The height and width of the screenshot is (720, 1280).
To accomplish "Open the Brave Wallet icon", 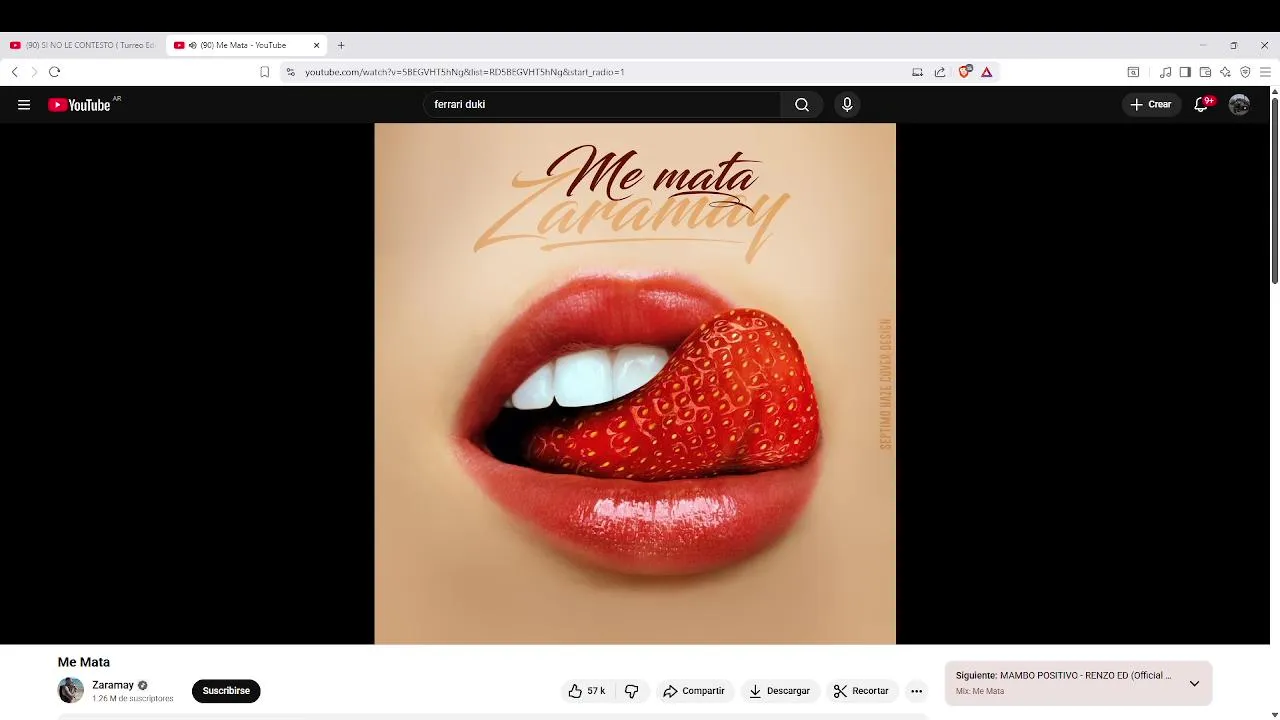I will 1205,72.
